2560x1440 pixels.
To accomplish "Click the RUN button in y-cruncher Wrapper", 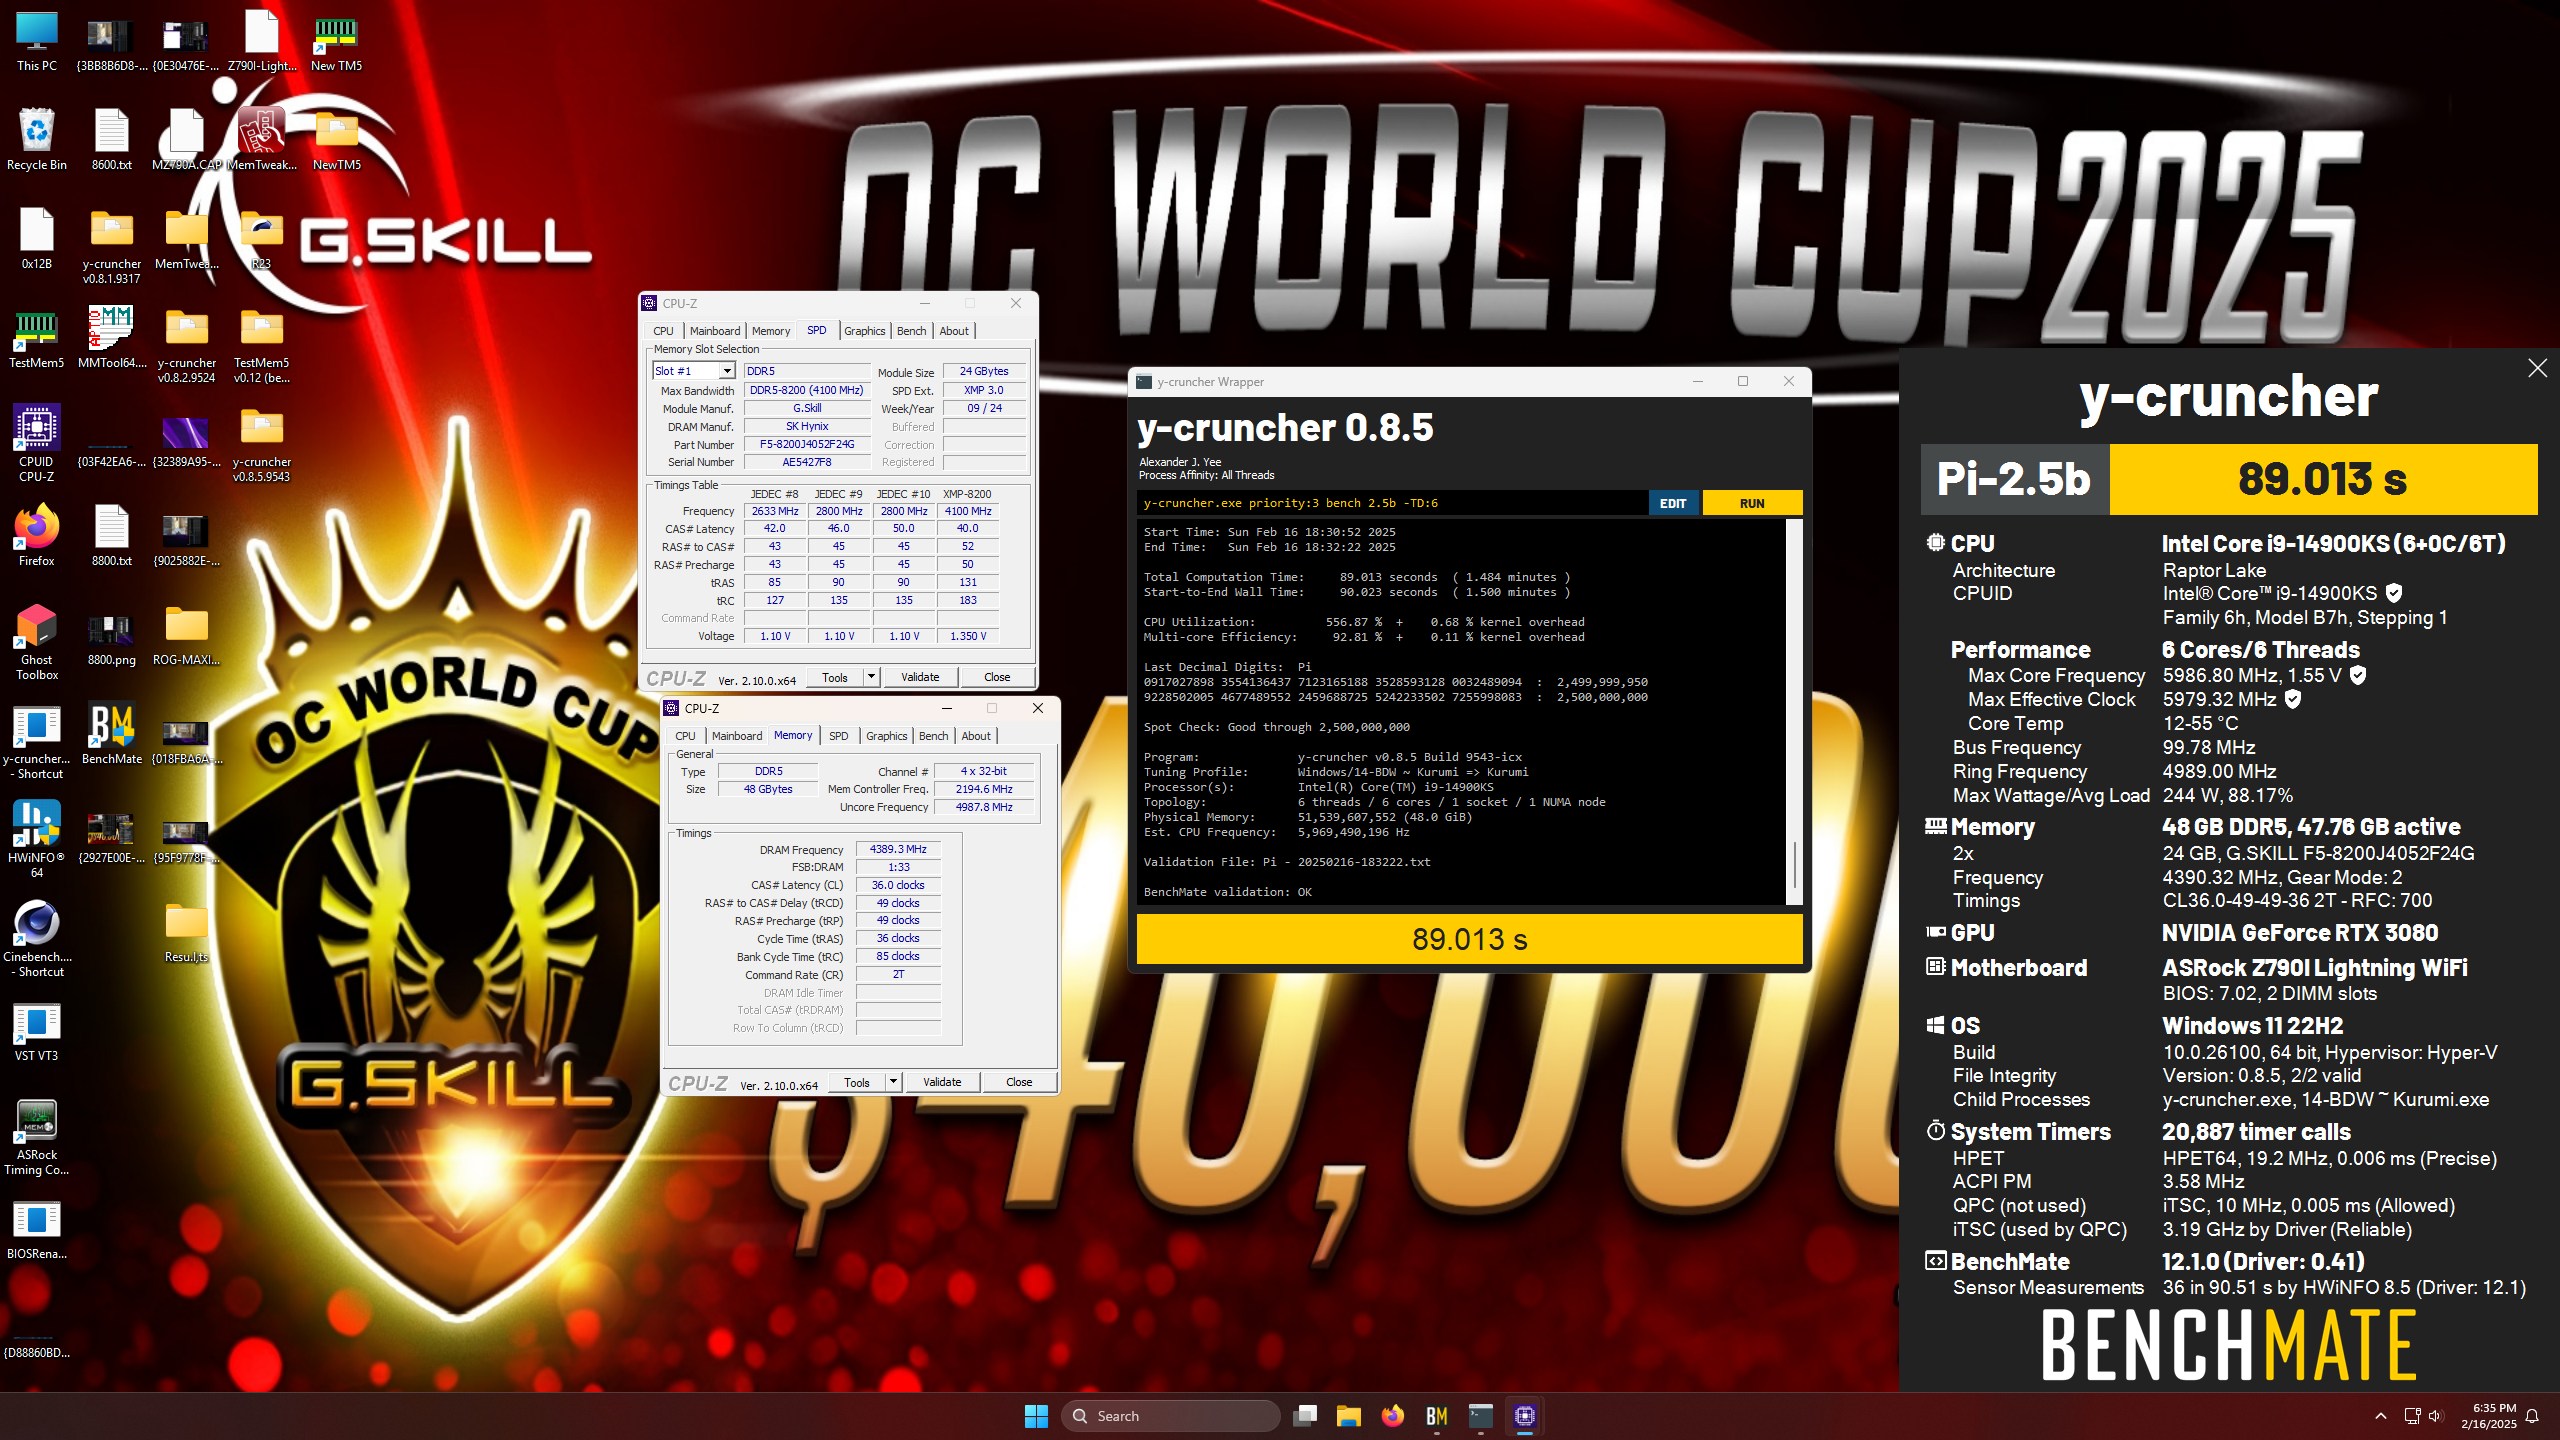I will pos(1752,503).
